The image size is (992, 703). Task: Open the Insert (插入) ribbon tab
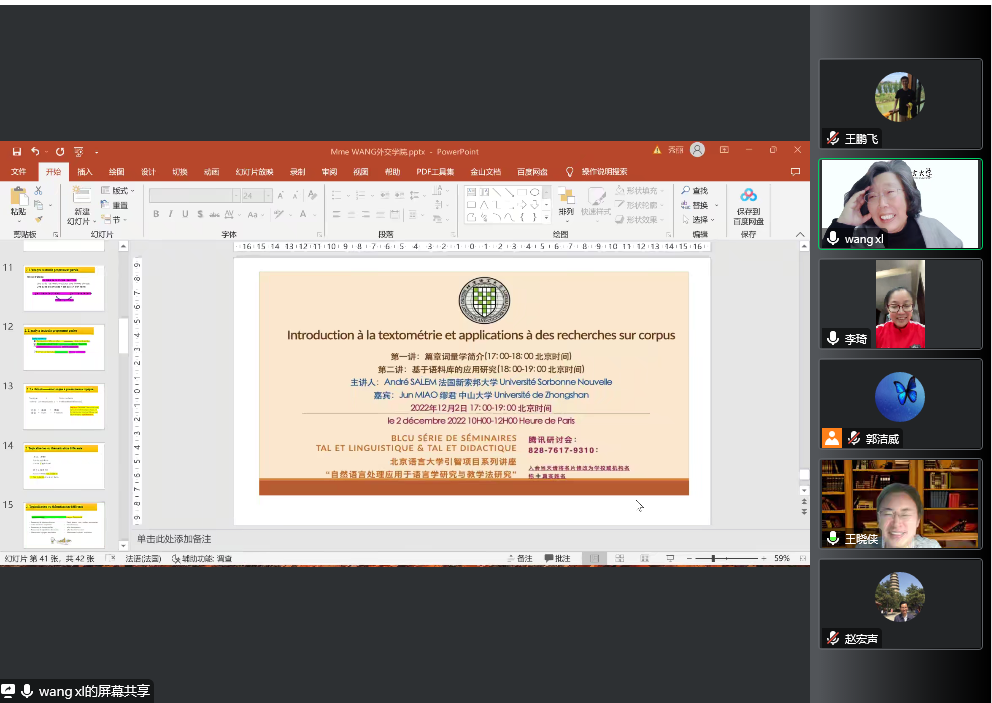pyautogui.click(x=85, y=172)
